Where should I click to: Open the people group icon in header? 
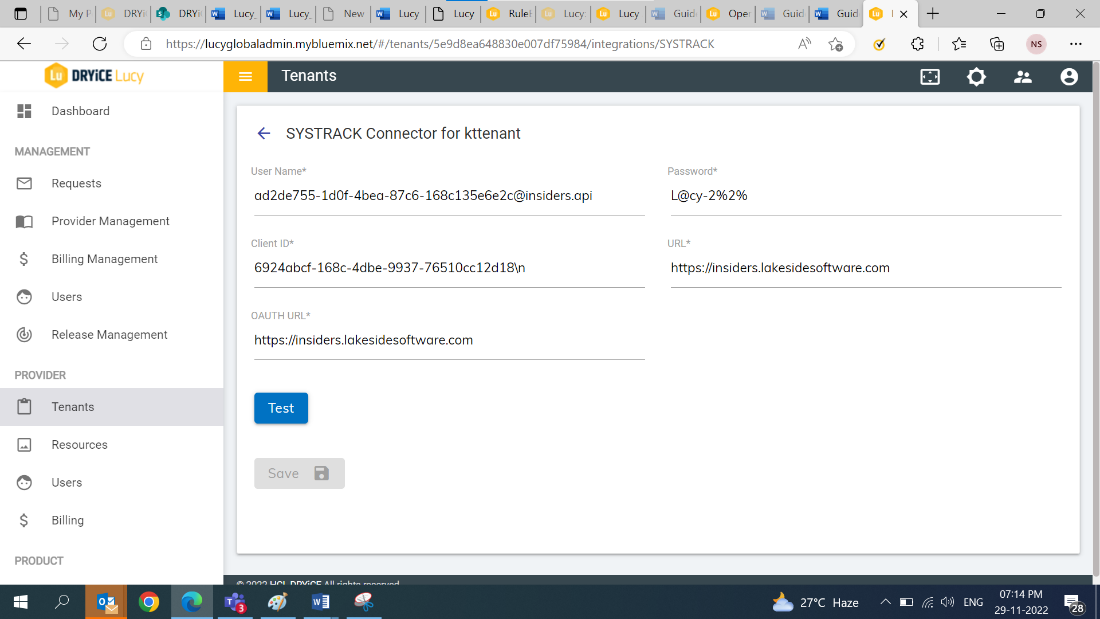[x=1022, y=76]
